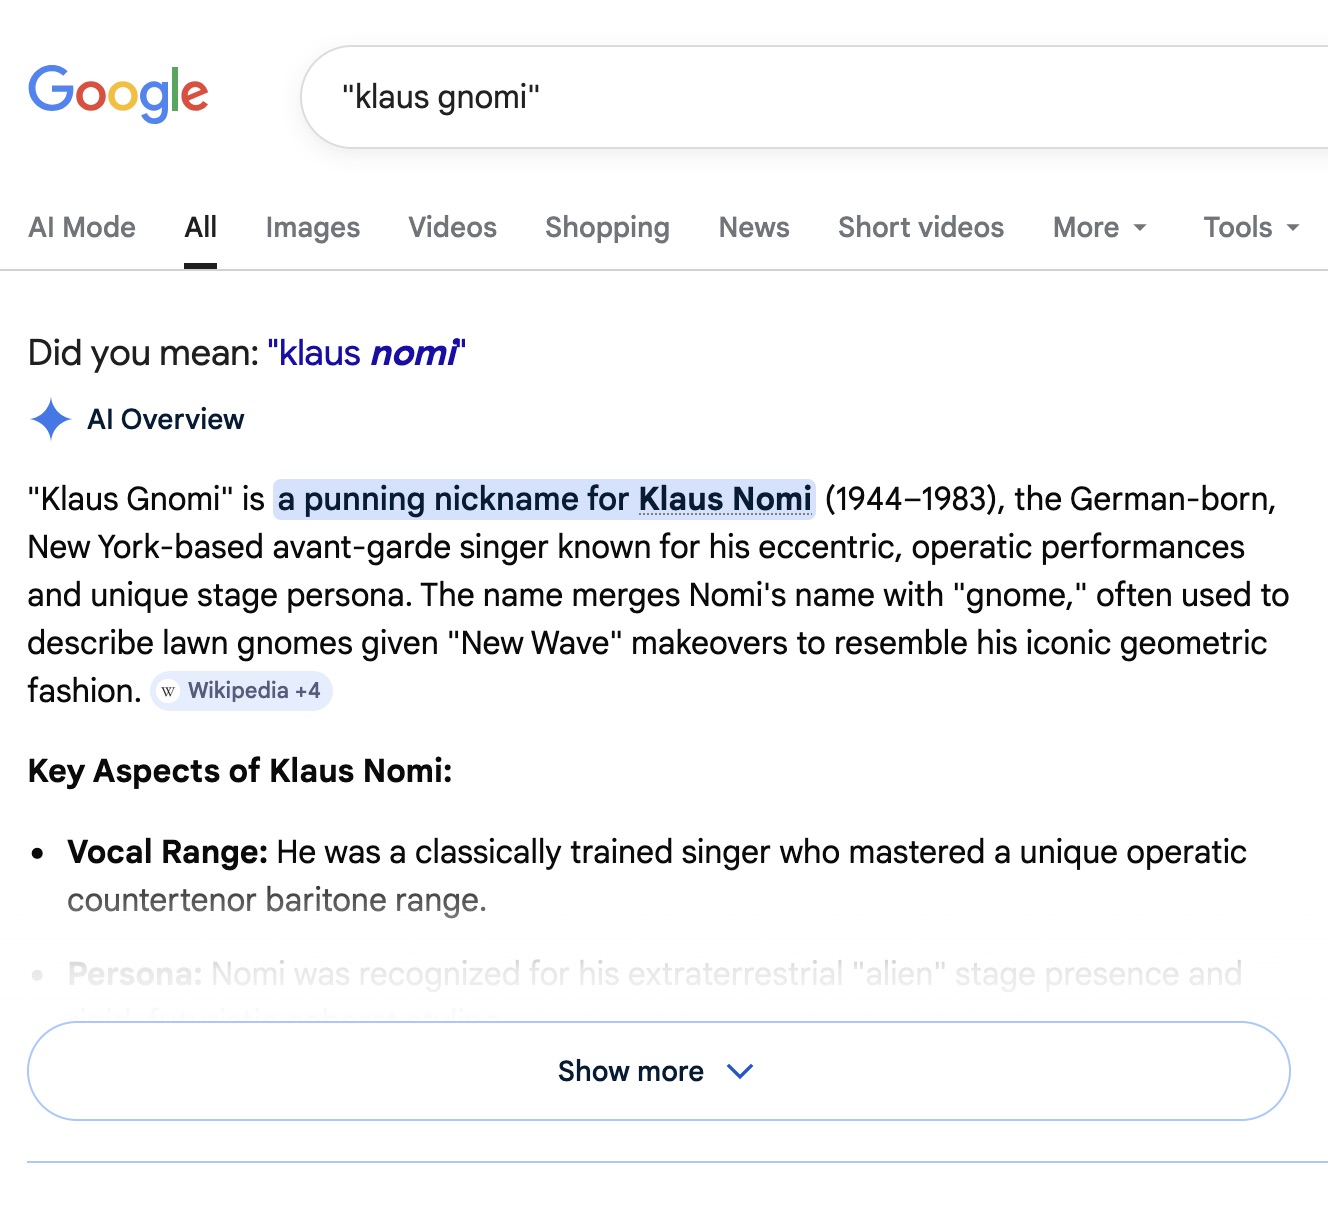The width and height of the screenshot is (1328, 1216).
Task: Click the AI Overview heading label
Action: [x=166, y=419]
